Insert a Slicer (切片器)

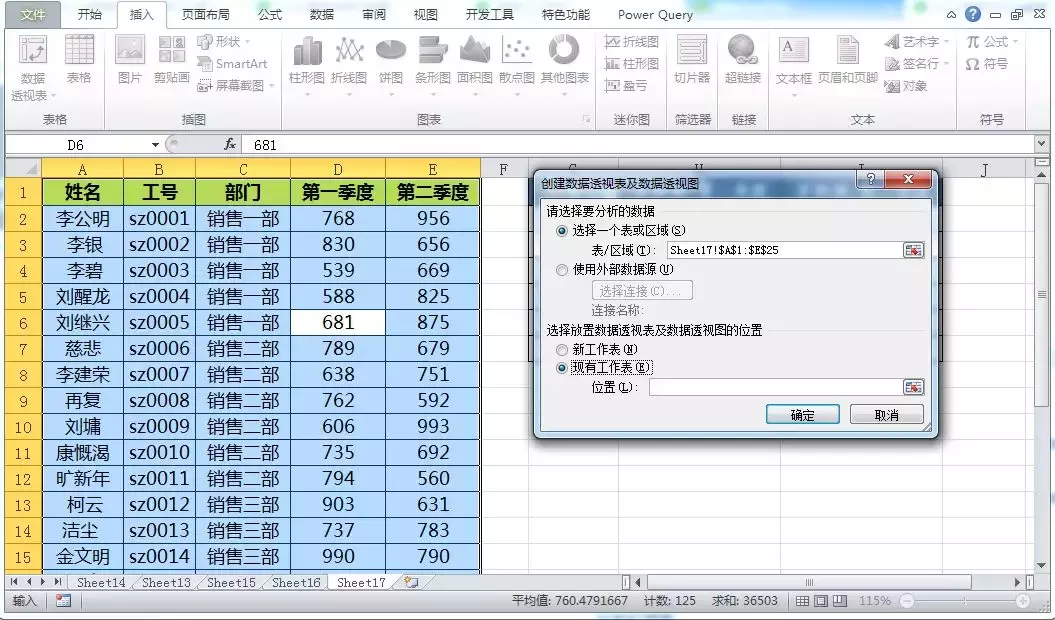tap(692, 59)
